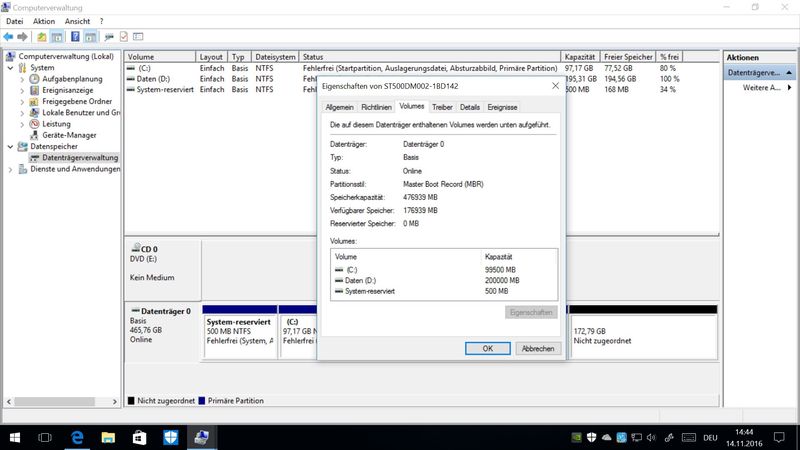Expand the Dienste und Anwendungen node

coord(11,169)
